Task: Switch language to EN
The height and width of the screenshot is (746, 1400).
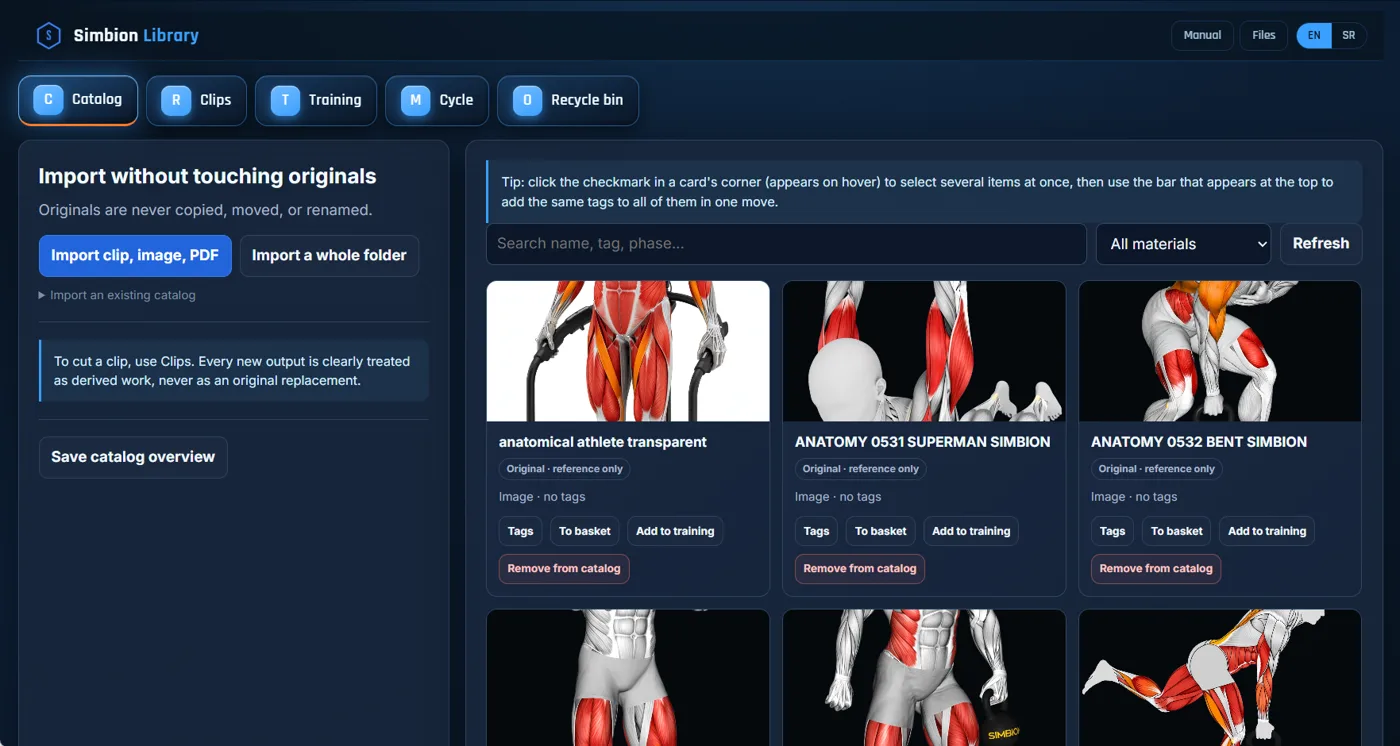Action: (x=1314, y=35)
